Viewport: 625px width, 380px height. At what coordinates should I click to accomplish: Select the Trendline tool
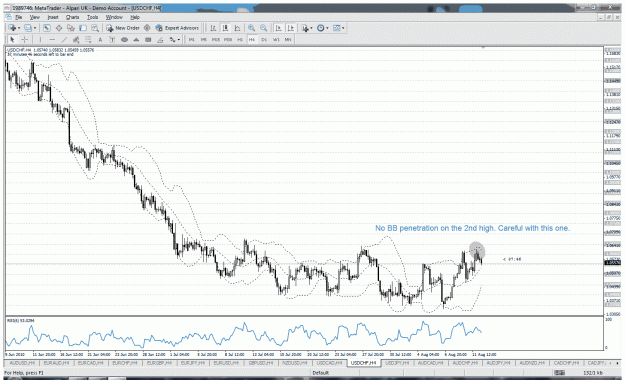pos(64,39)
